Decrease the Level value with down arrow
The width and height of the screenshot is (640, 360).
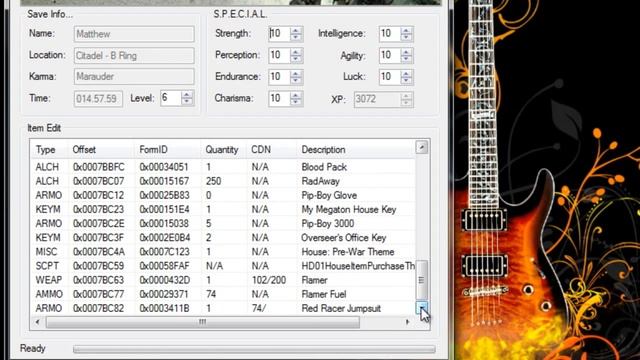coord(187,101)
